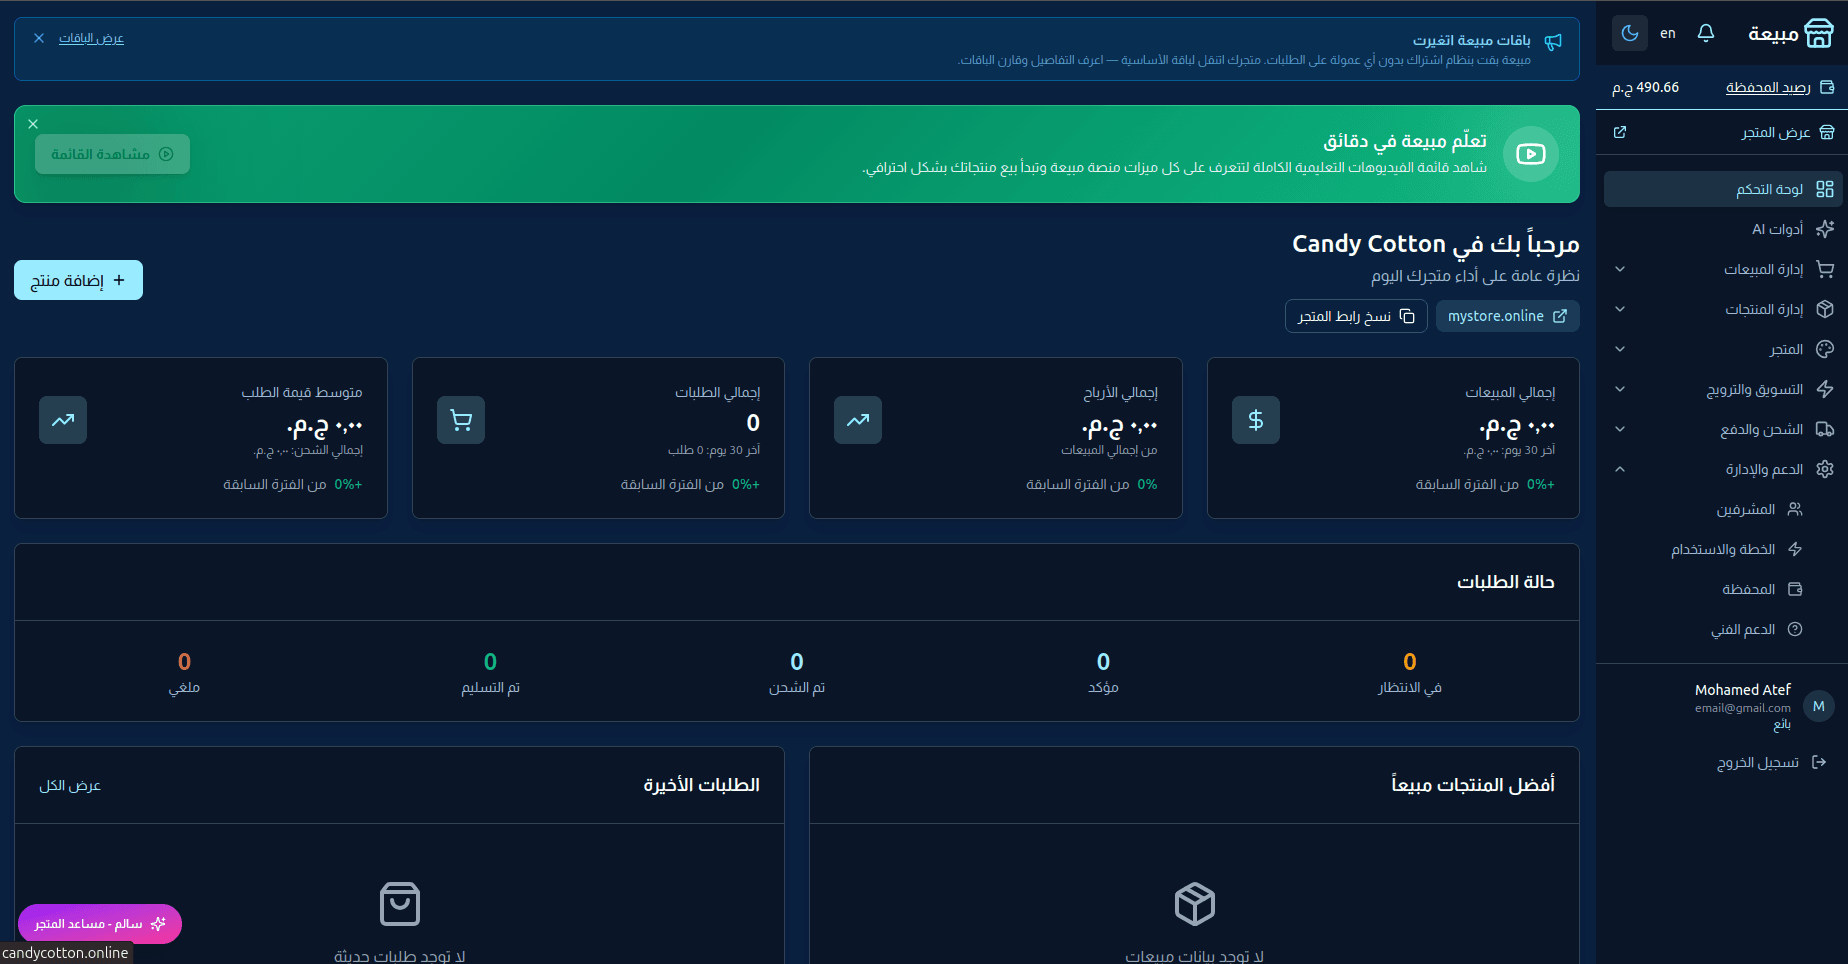Viewport: 1848px width, 964px height.
Task: Click lightning icon for التسويق والترويج
Action: pyautogui.click(x=1825, y=389)
